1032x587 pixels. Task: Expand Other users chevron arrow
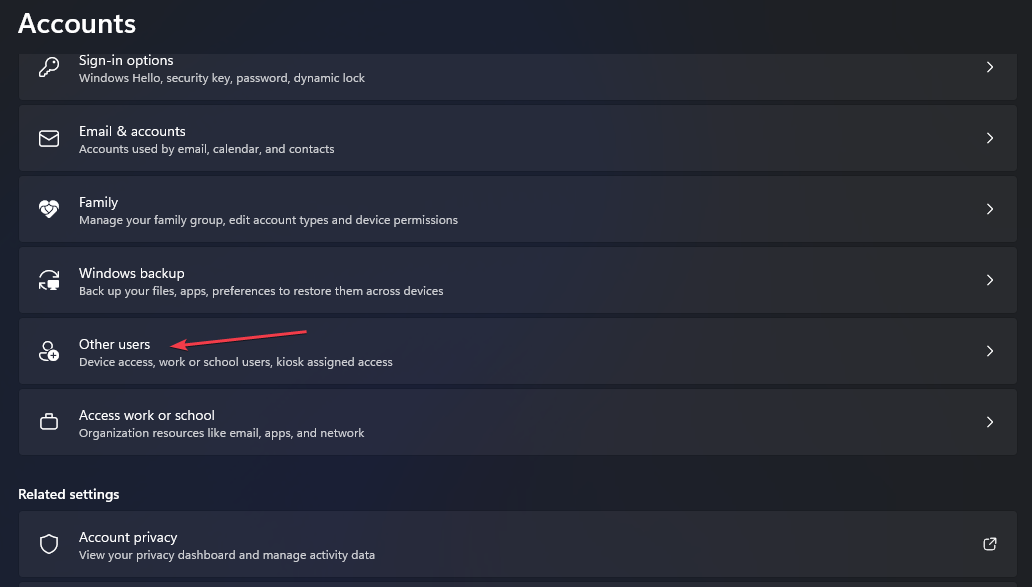tap(990, 351)
